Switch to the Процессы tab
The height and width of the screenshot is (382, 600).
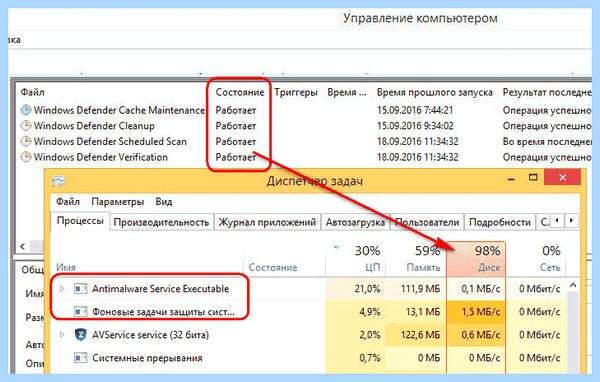80,221
